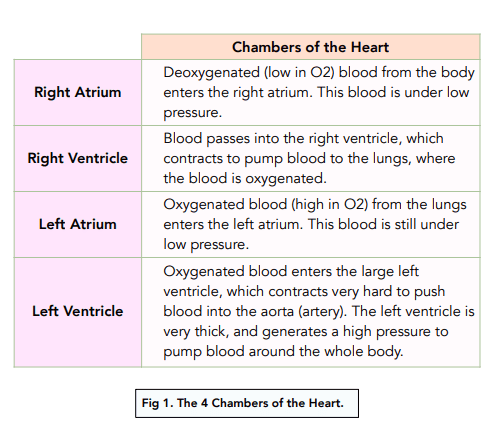Viewport: 496px width, 429px height.
Task: Click the Fig 1 caption box
Action: [x=247, y=403]
